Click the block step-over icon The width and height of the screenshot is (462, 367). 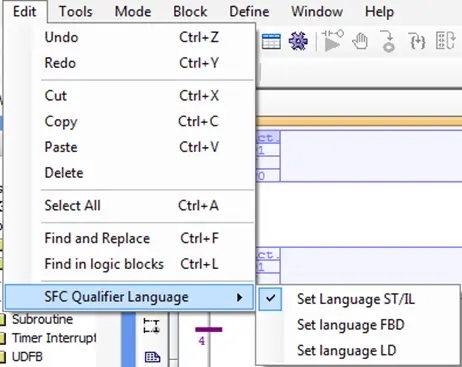[x=445, y=41]
